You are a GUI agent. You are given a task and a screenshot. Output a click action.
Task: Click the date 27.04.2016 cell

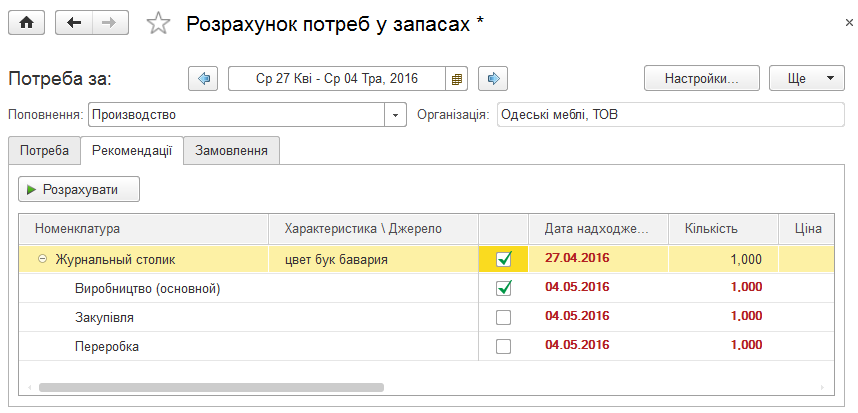point(598,258)
